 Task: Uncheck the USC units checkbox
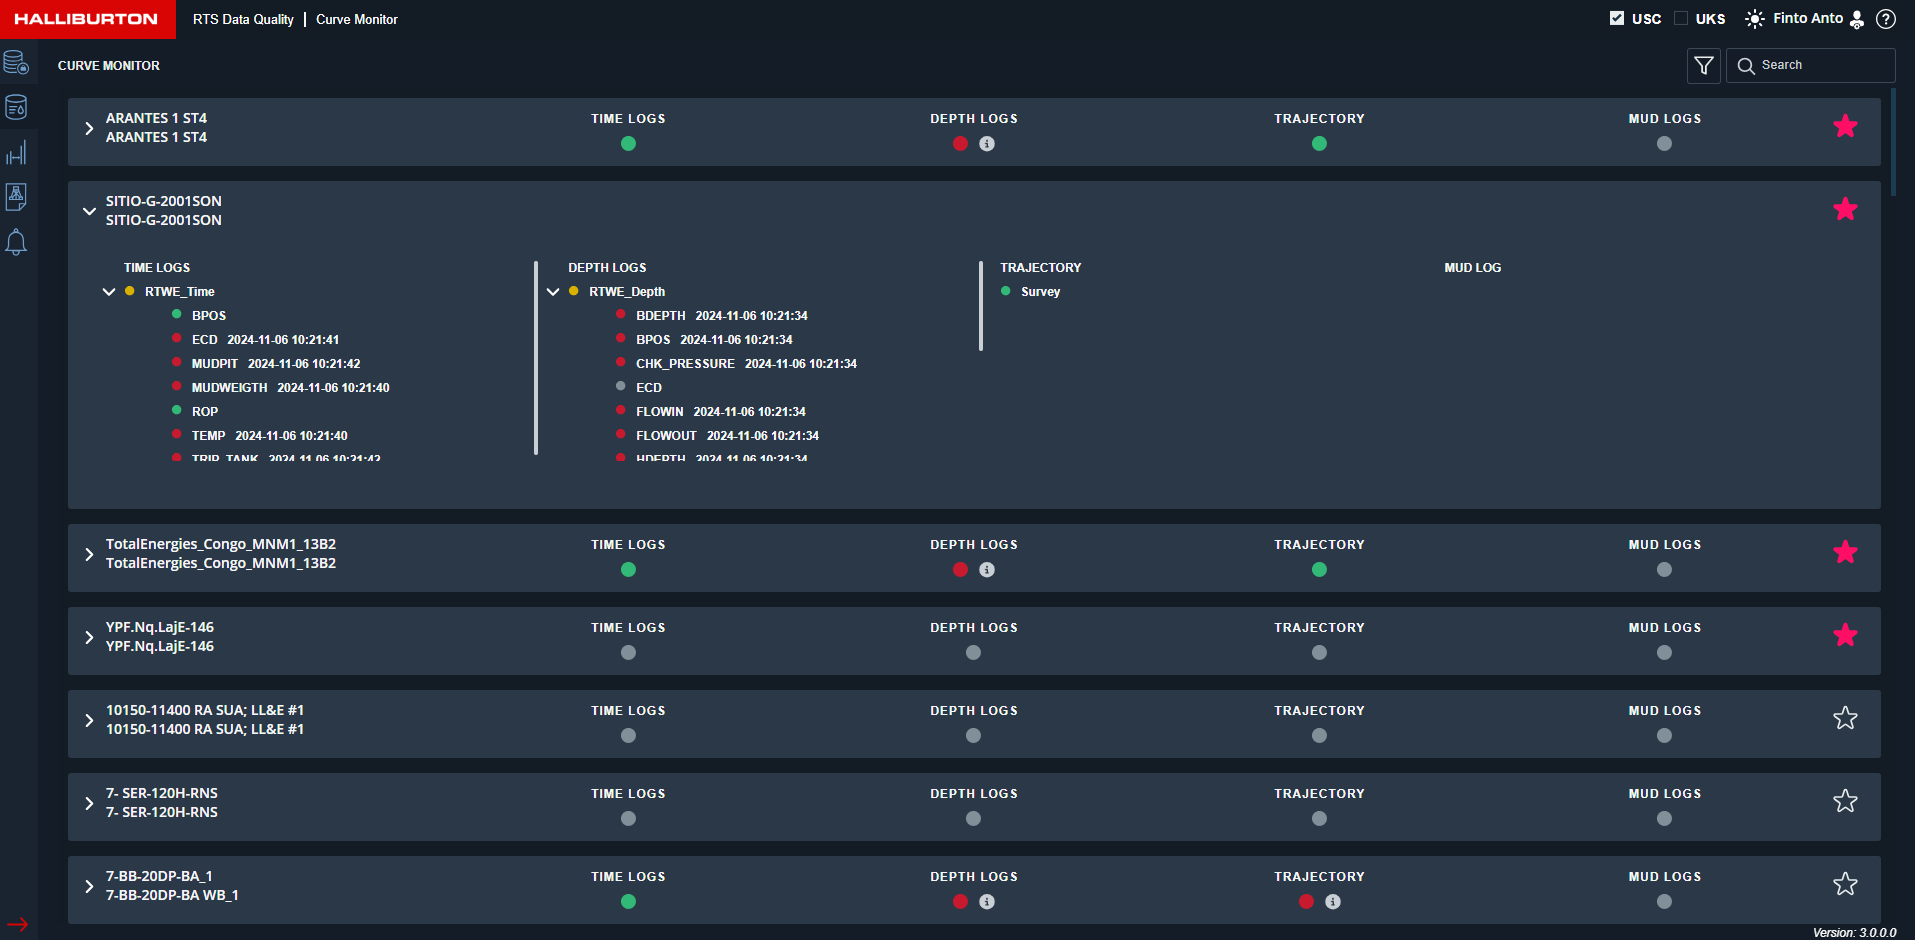pos(1616,18)
